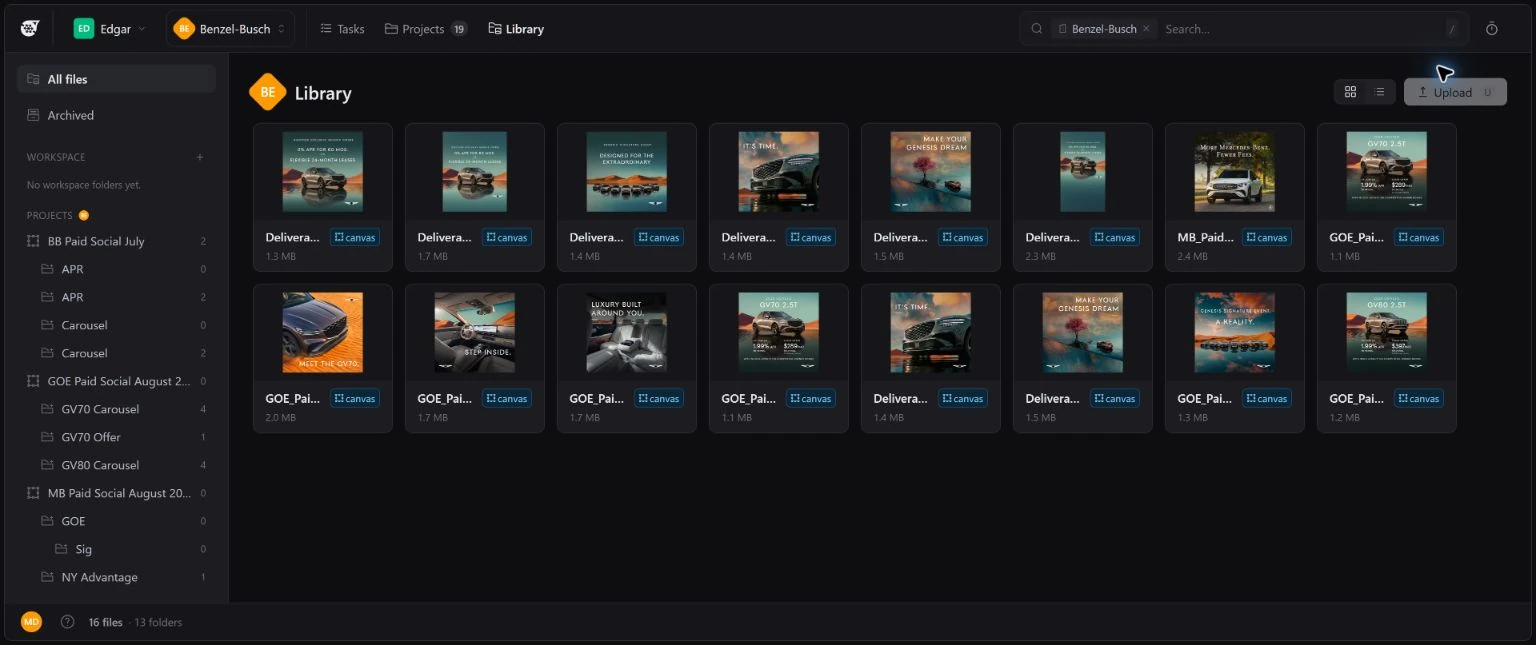Switch to the Library tab
This screenshot has height=645, width=1536.
pos(516,29)
